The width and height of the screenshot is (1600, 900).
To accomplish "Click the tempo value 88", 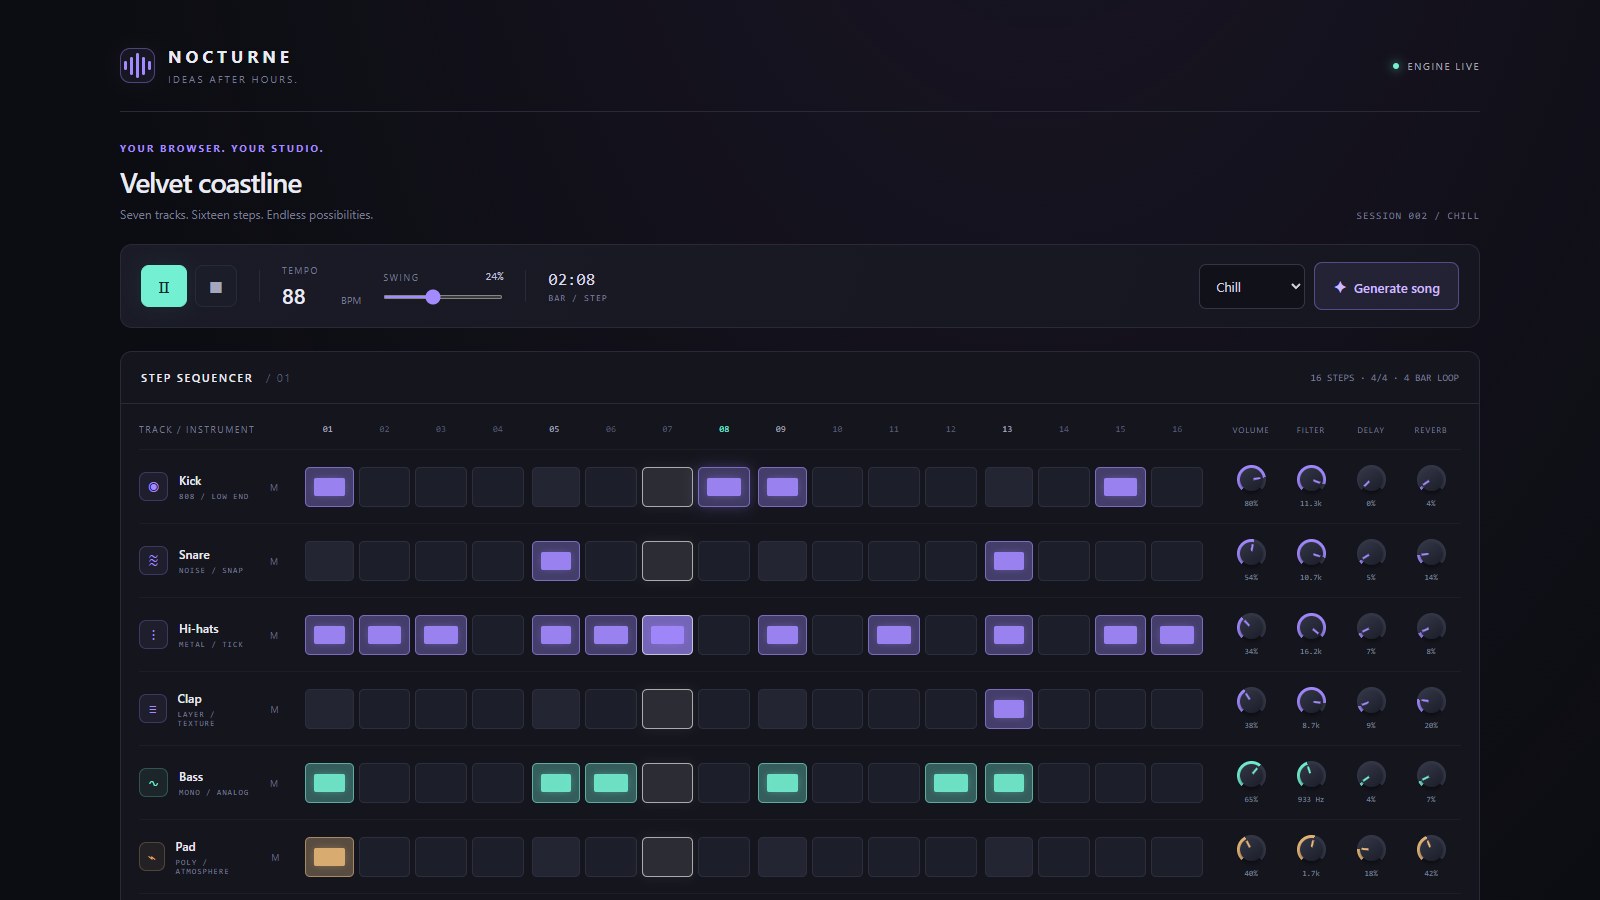I will pyautogui.click(x=294, y=297).
